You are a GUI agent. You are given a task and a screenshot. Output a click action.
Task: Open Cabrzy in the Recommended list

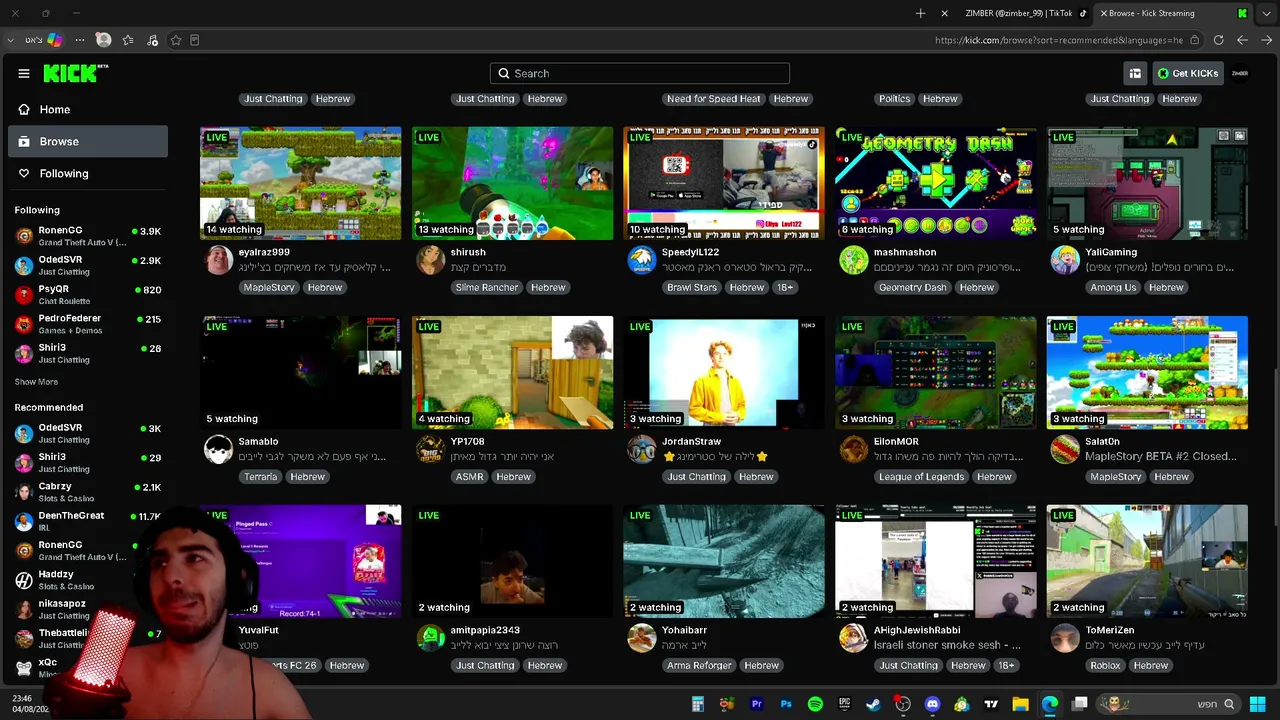88,492
